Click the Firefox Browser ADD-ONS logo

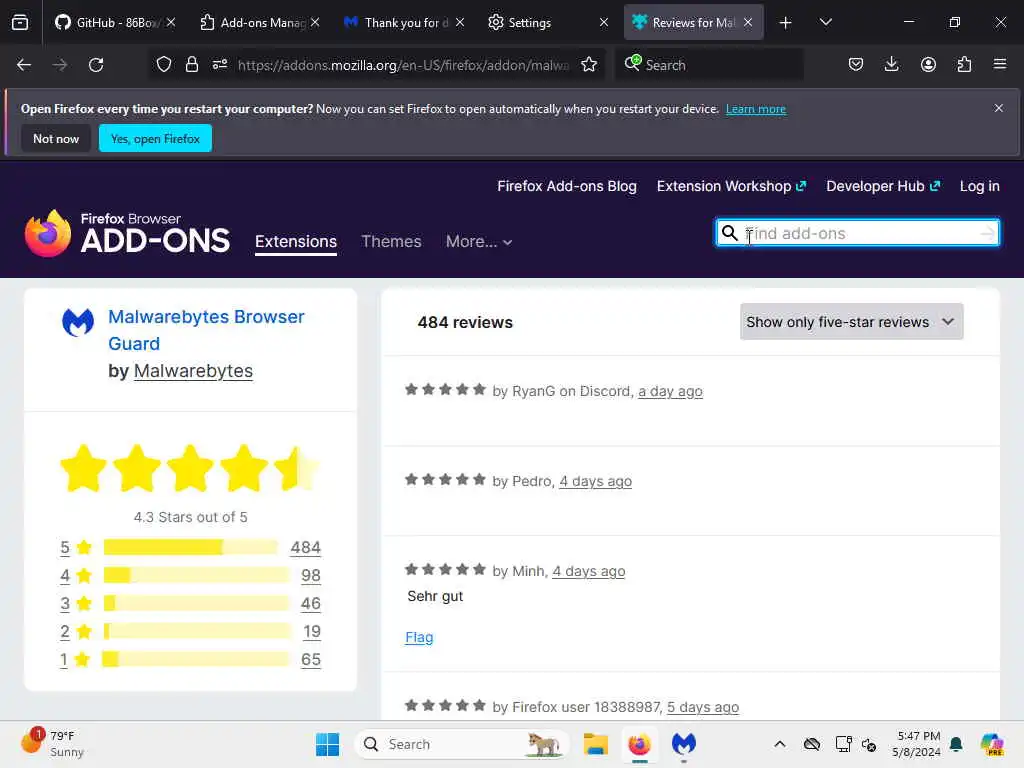127,233
